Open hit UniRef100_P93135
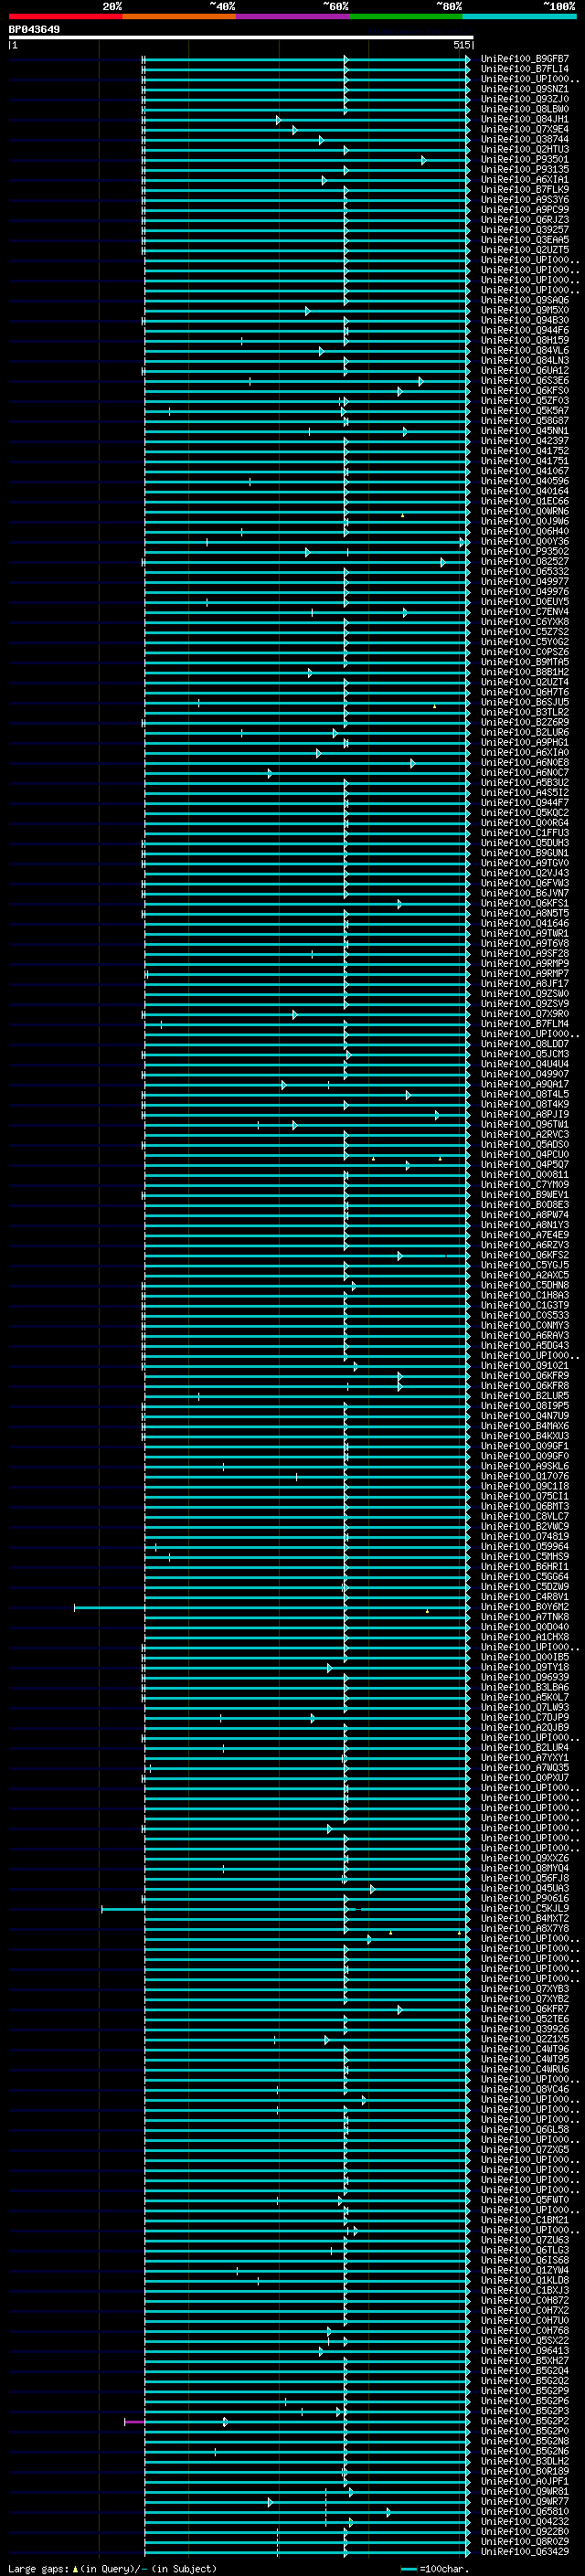This screenshot has width=585, height=2576. [525, 169]
